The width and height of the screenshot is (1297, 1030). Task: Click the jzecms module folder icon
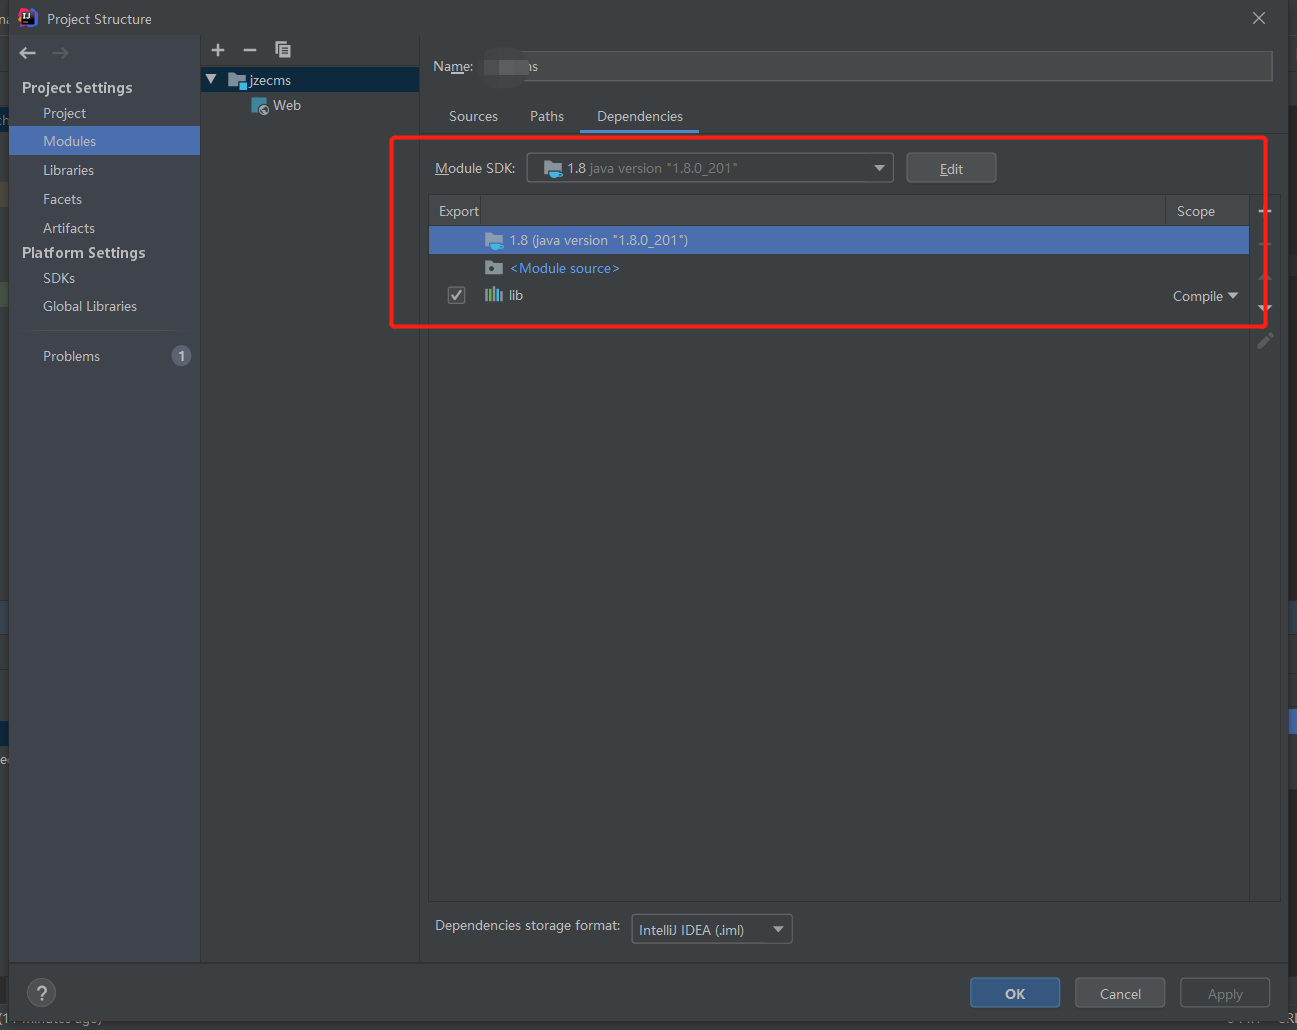click(237, 80)
